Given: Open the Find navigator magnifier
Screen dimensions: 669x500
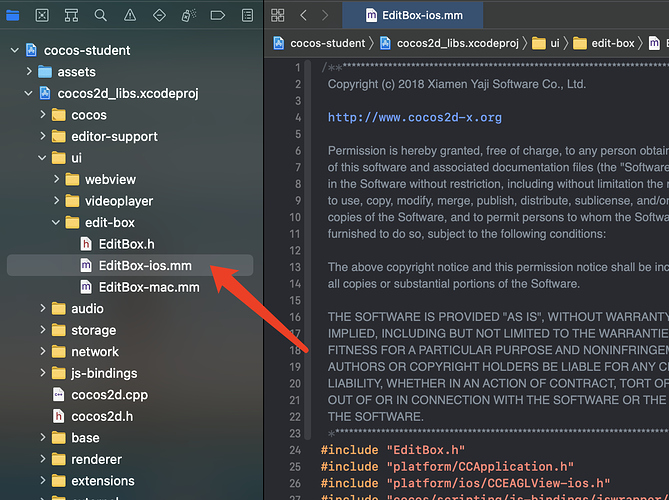Looking at the screenshot, I should 101,16.
